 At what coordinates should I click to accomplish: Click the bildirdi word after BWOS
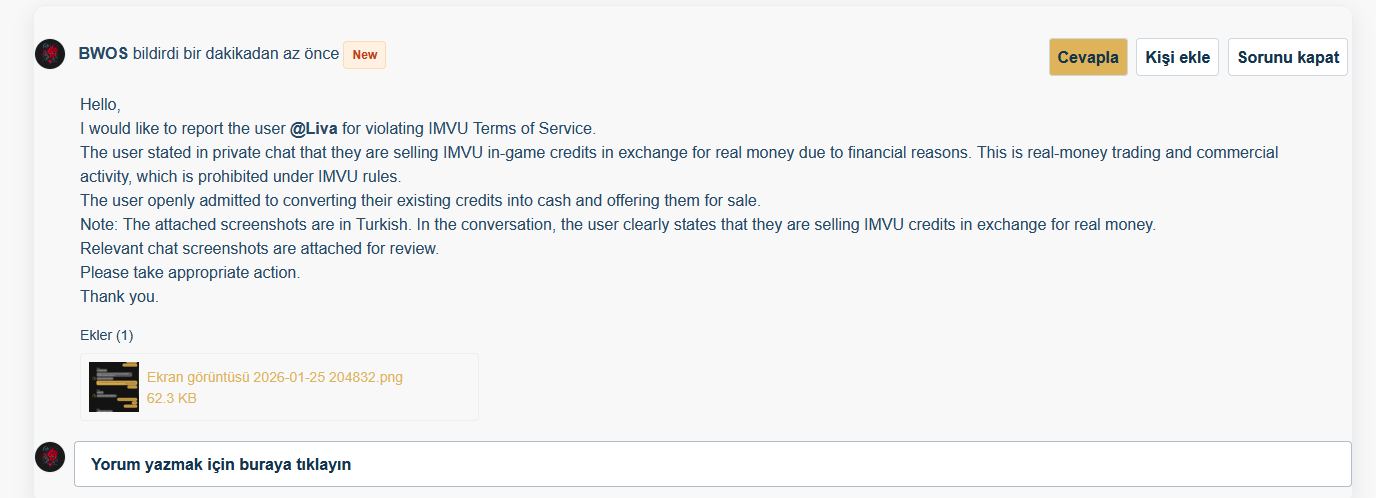point(155,55)
